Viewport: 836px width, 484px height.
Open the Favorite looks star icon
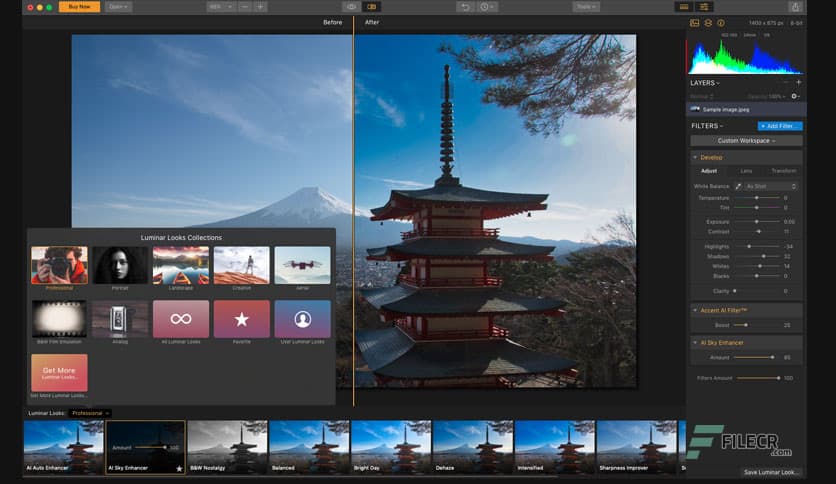(242, 319)
